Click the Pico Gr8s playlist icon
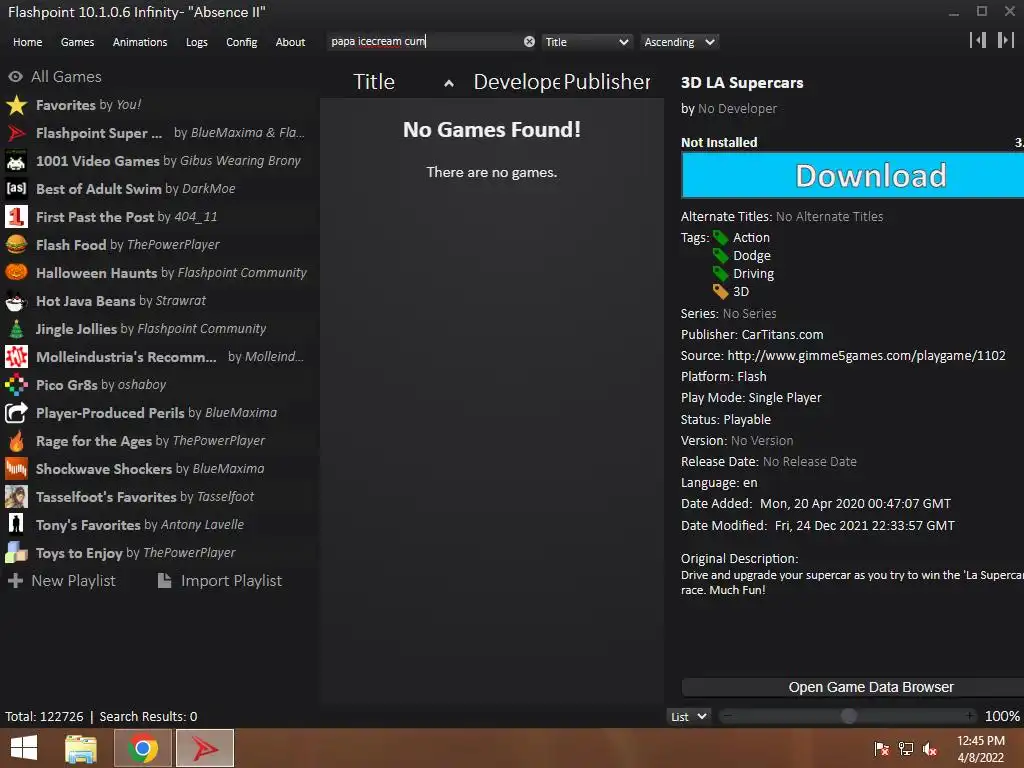Image resolution: width=1024 pixels, height=768 pixels. tap(16, 385)
